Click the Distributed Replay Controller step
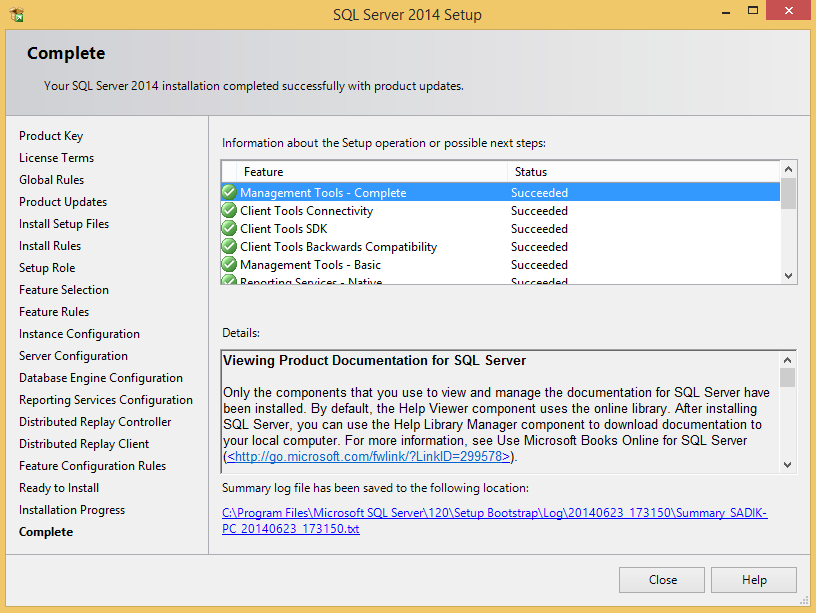 point(95,422)
